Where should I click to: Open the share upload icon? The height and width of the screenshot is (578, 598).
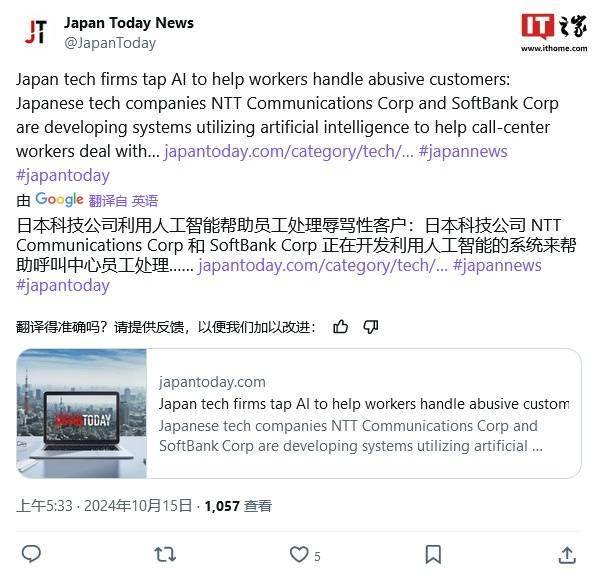[x=567, y=555]
